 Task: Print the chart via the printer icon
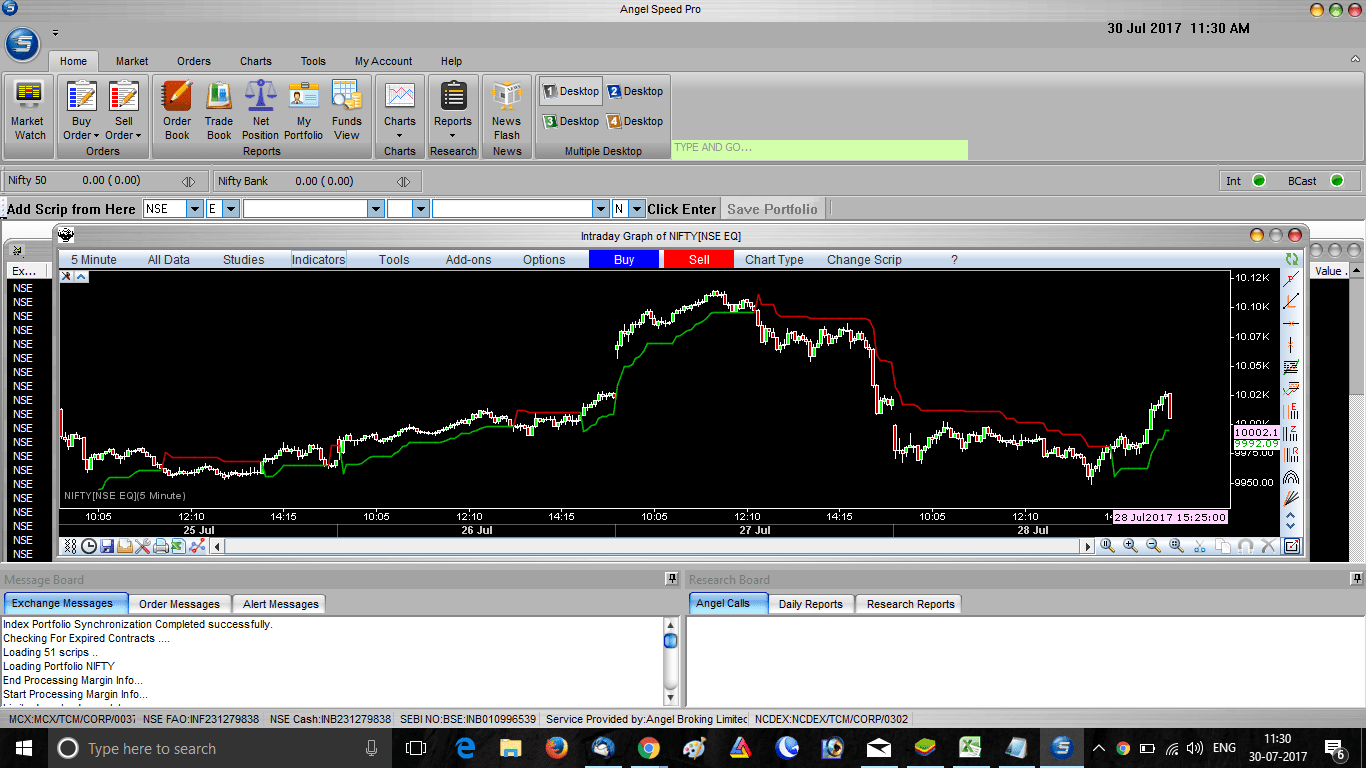(x=163, y=546)
